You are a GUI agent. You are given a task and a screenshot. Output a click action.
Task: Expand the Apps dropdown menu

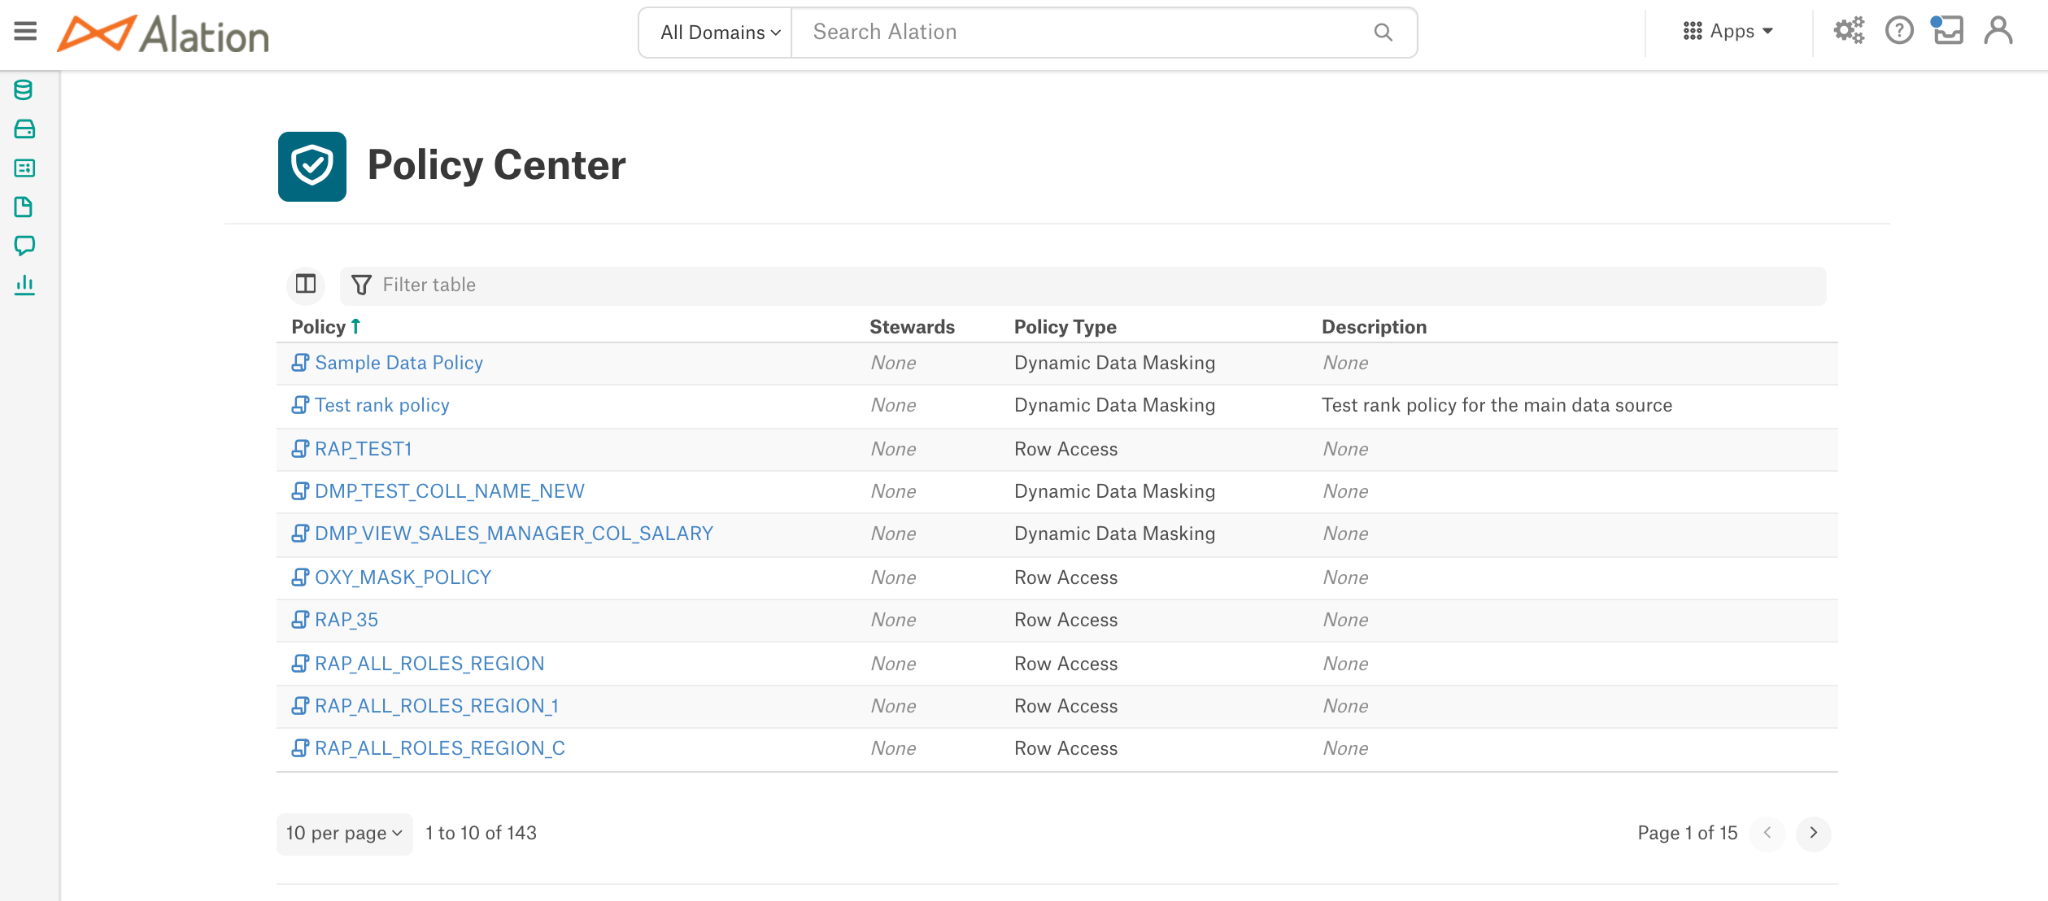[x=1728, y=31]
